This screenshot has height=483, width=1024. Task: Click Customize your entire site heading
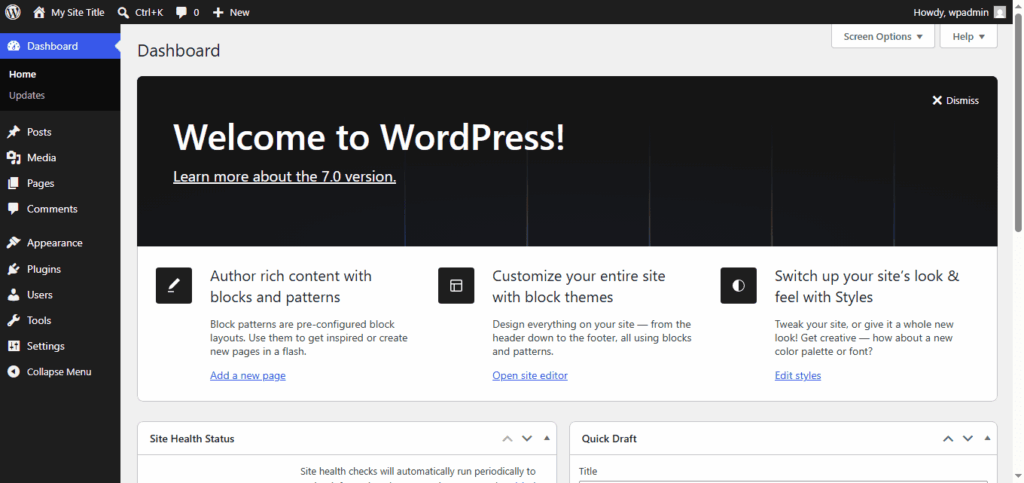[x=579, y=287]
